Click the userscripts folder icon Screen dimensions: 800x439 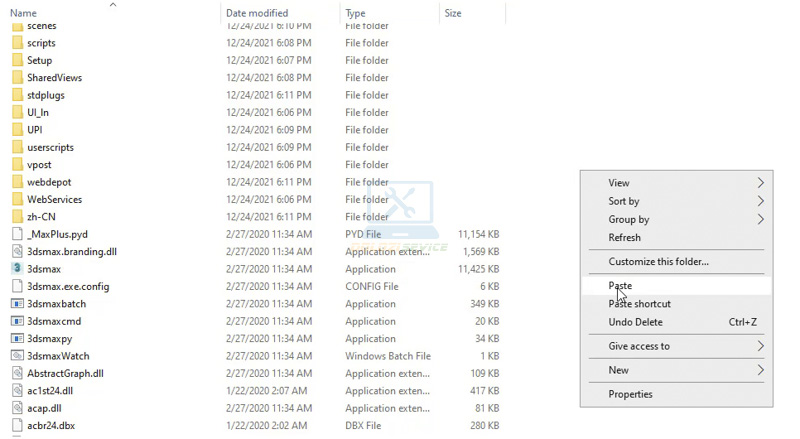pos(17,147)
